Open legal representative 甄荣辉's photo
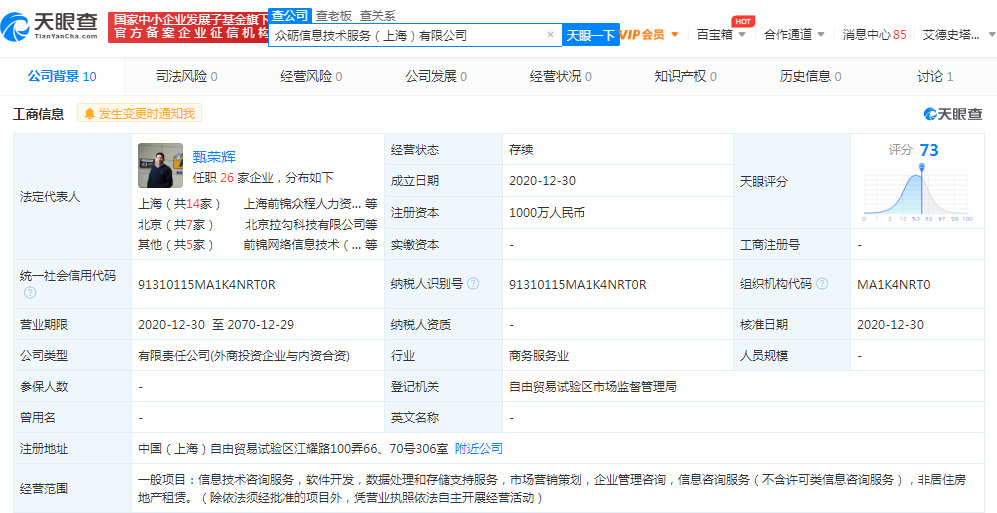The width and height of the screenshot is (997, 513). coord(160,165)
